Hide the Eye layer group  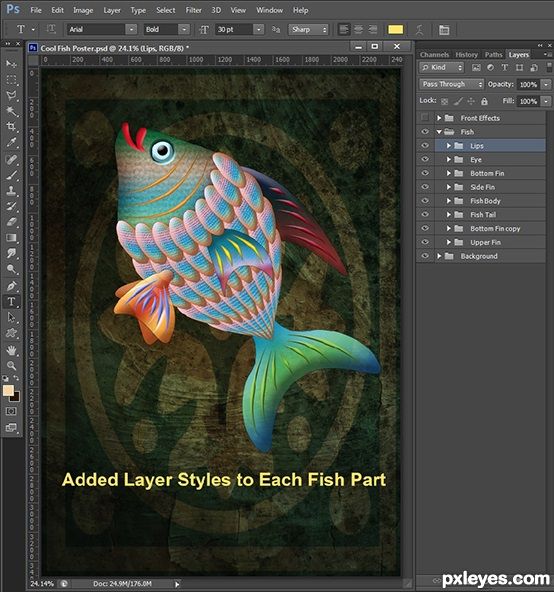425,159
